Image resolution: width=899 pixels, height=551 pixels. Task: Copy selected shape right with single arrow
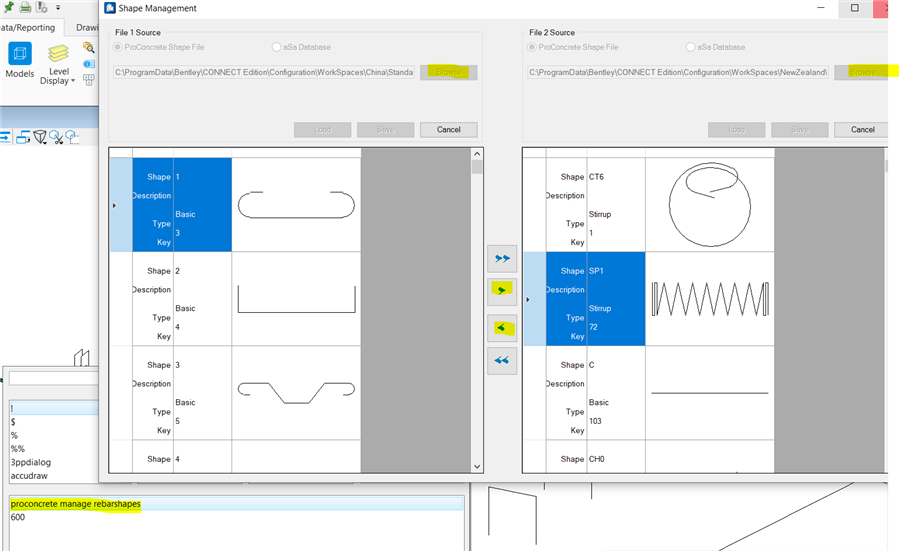click(x=502, y=291)
